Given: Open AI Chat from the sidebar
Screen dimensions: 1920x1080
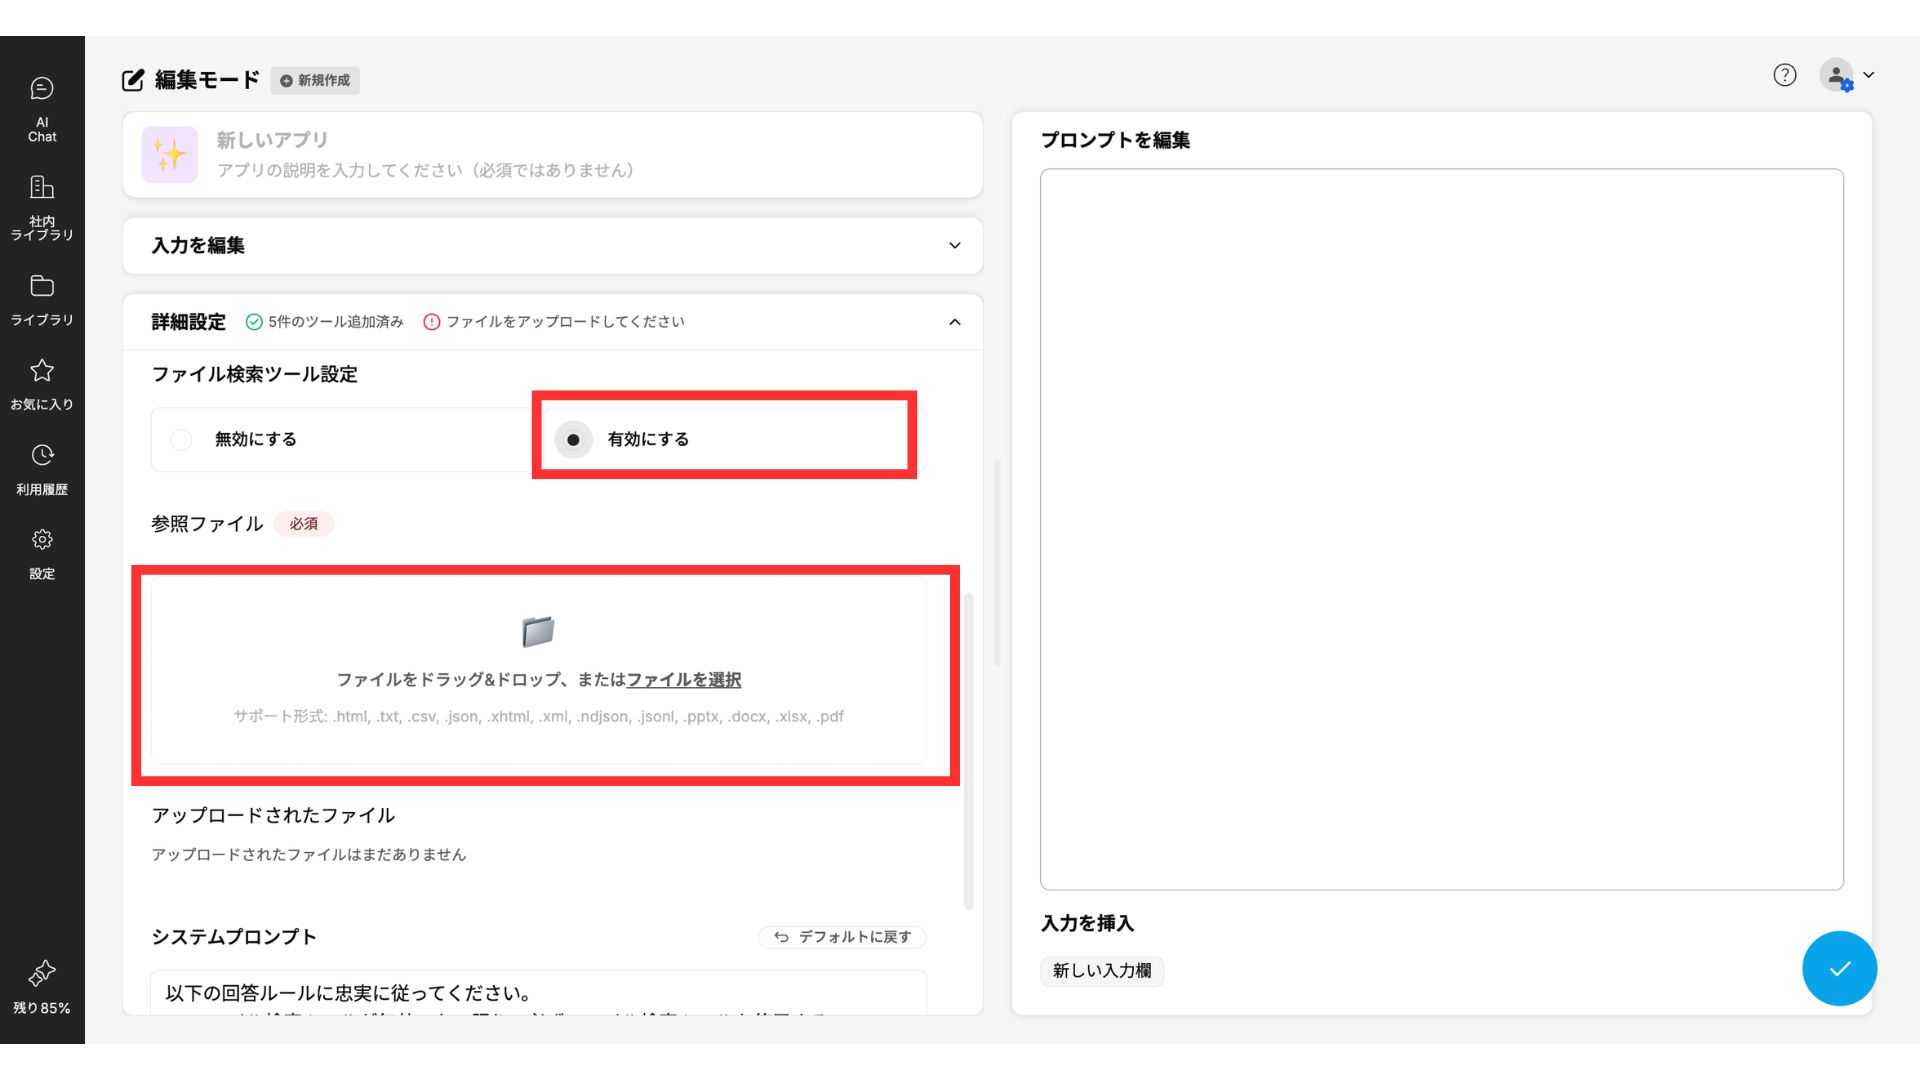Looking at the screenshot, I should tap(42, 108).
